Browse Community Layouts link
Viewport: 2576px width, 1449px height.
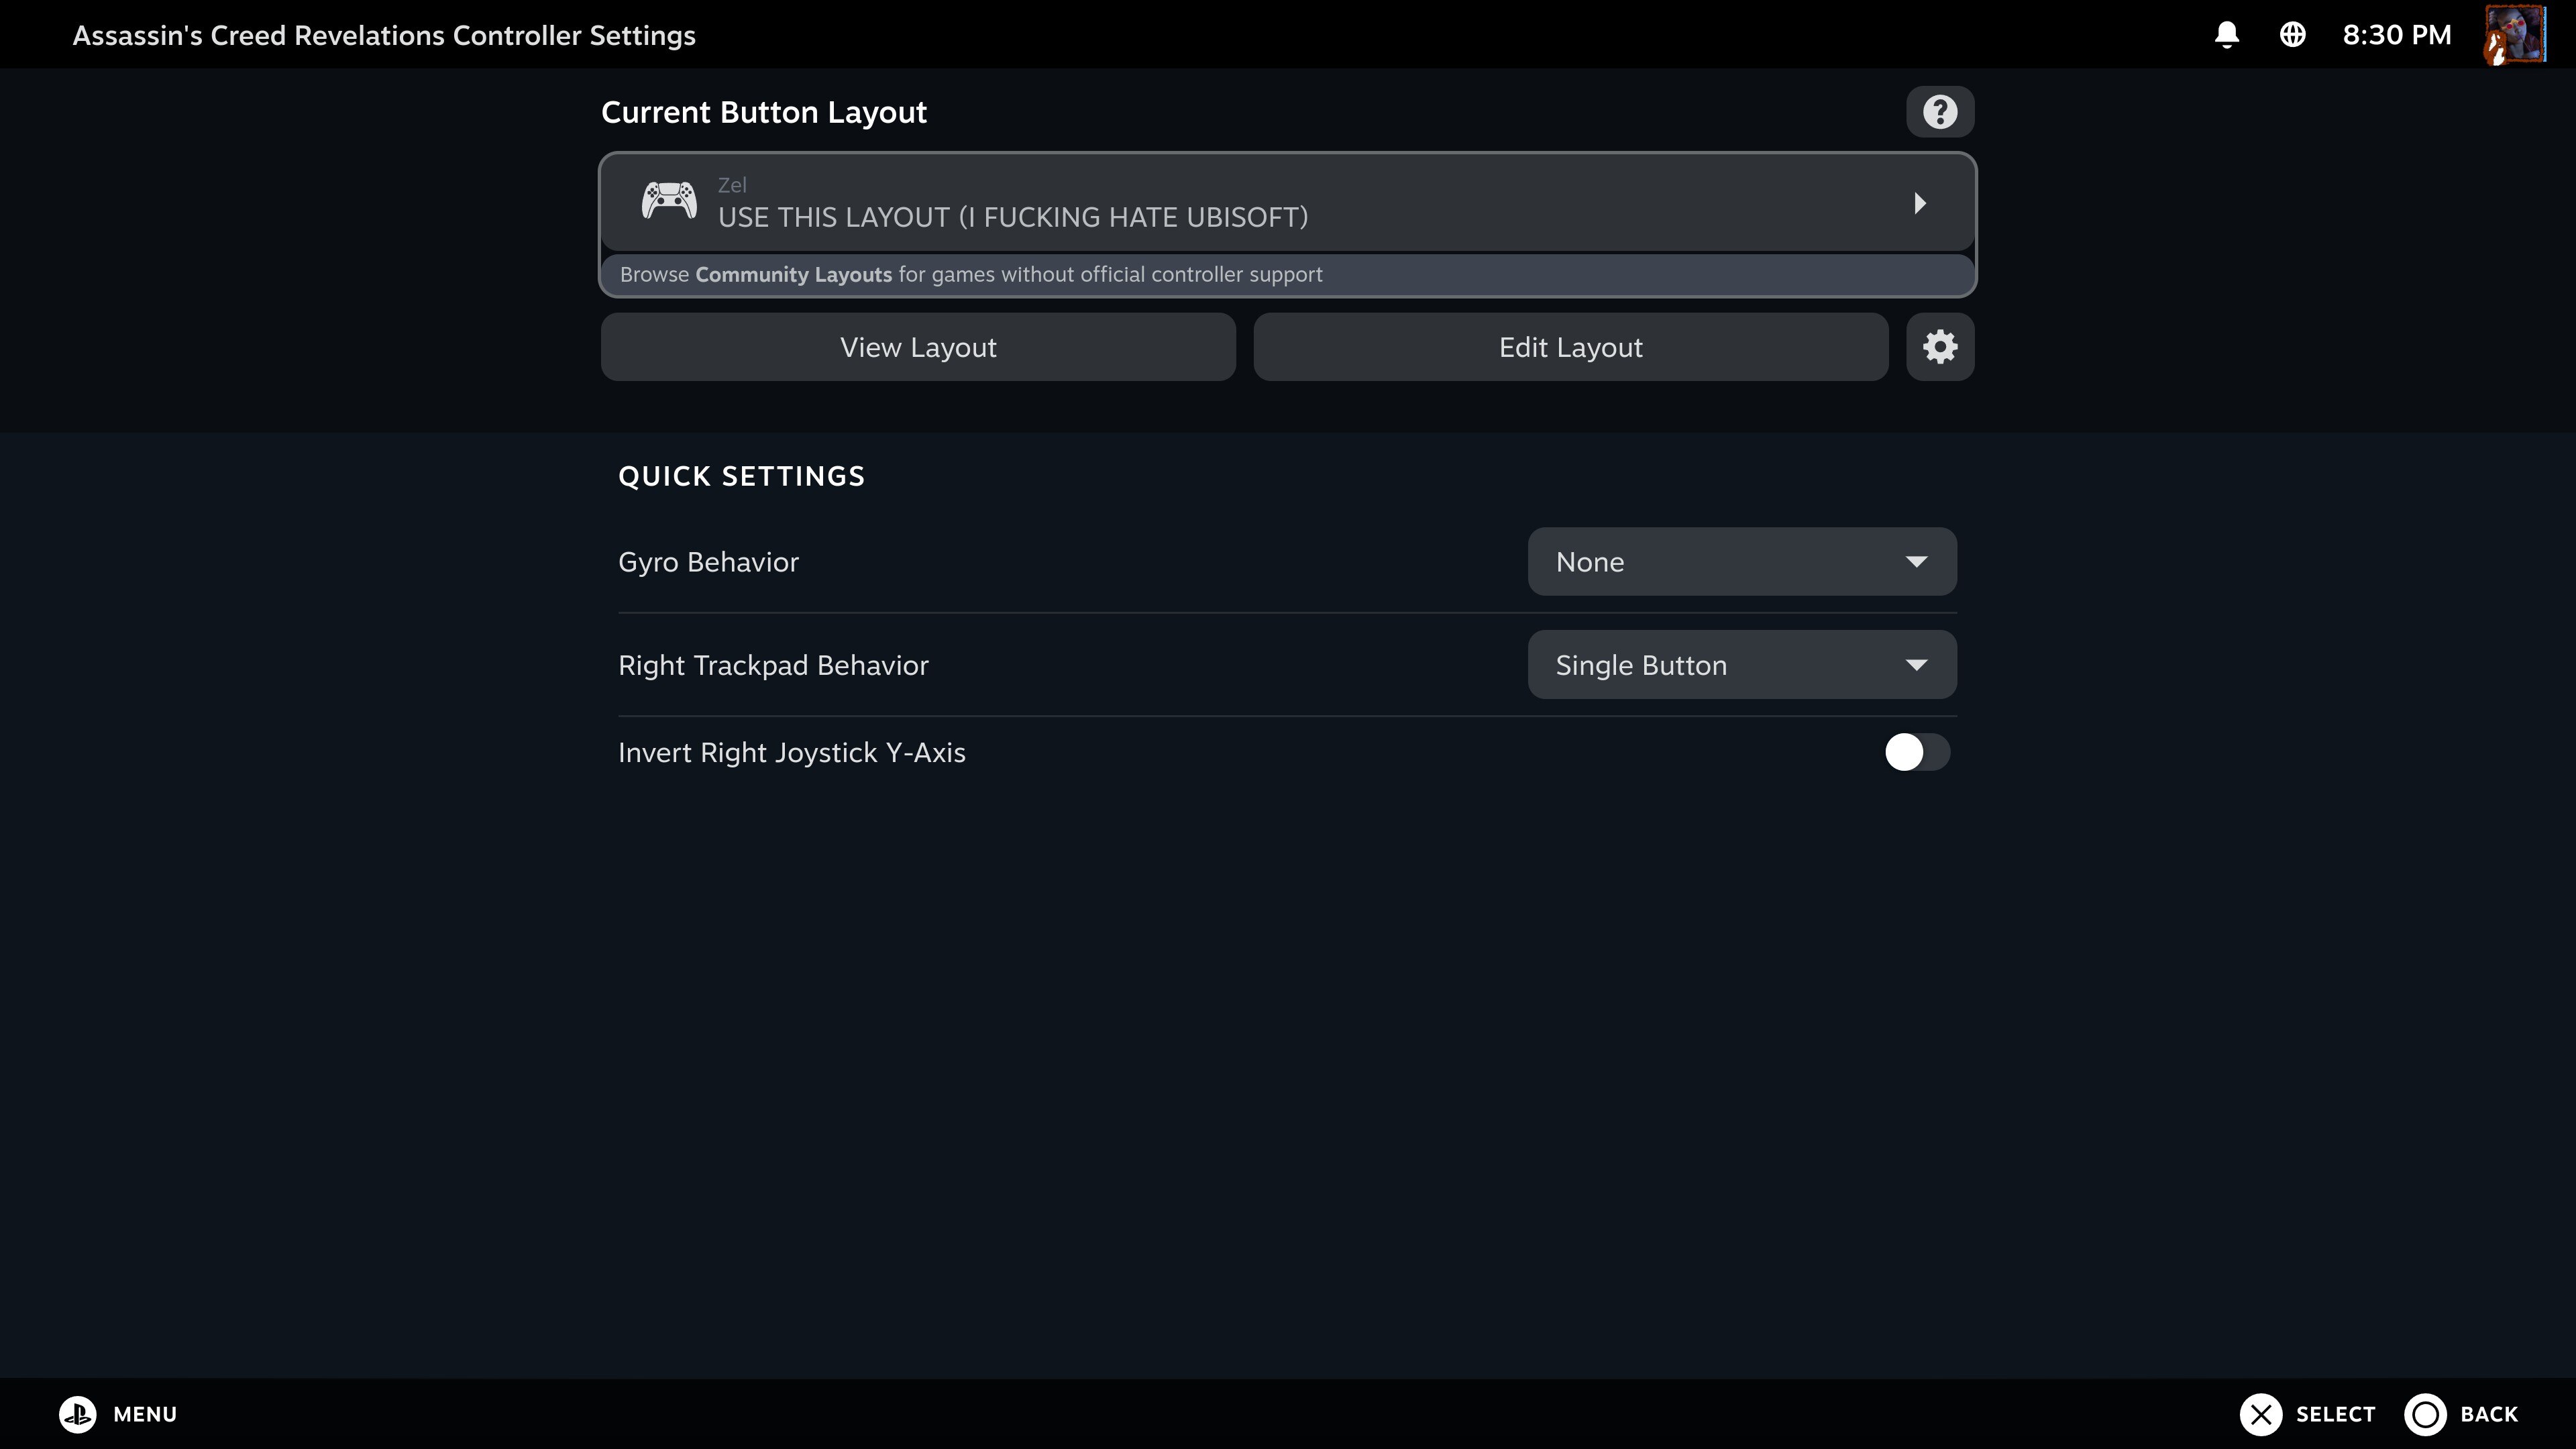pos(793,275)
